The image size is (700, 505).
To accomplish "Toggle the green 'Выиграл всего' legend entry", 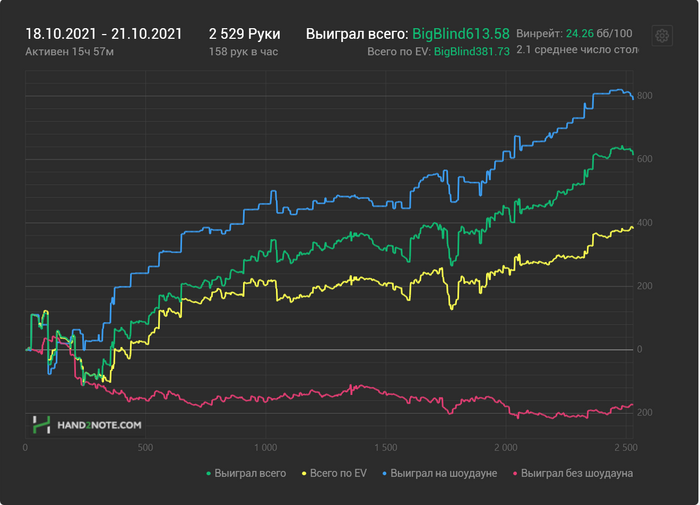I will point(246,473).
